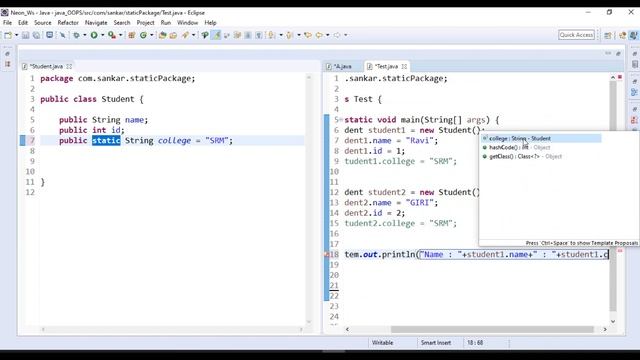
Task: Toggle Skip All Breakpoints icon
Action: click(62, 35)
